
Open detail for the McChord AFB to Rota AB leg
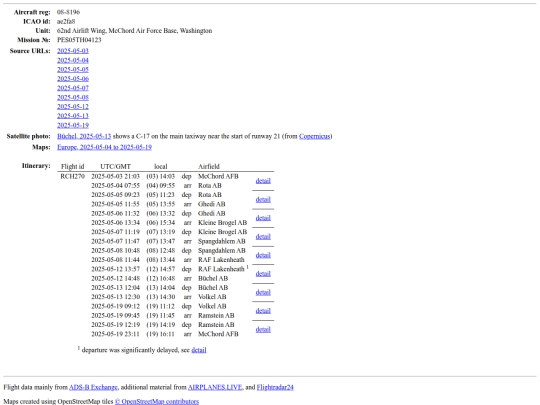(x=263, y=181)
